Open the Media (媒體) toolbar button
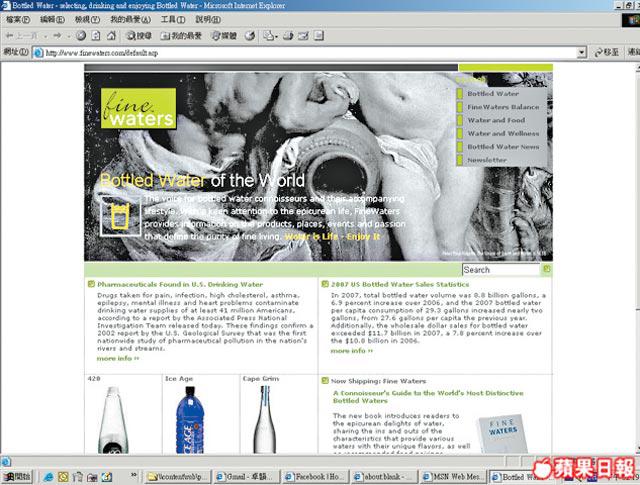Image resolution: width=640 pixels, height=485 pixels. (x=224, y=36)
